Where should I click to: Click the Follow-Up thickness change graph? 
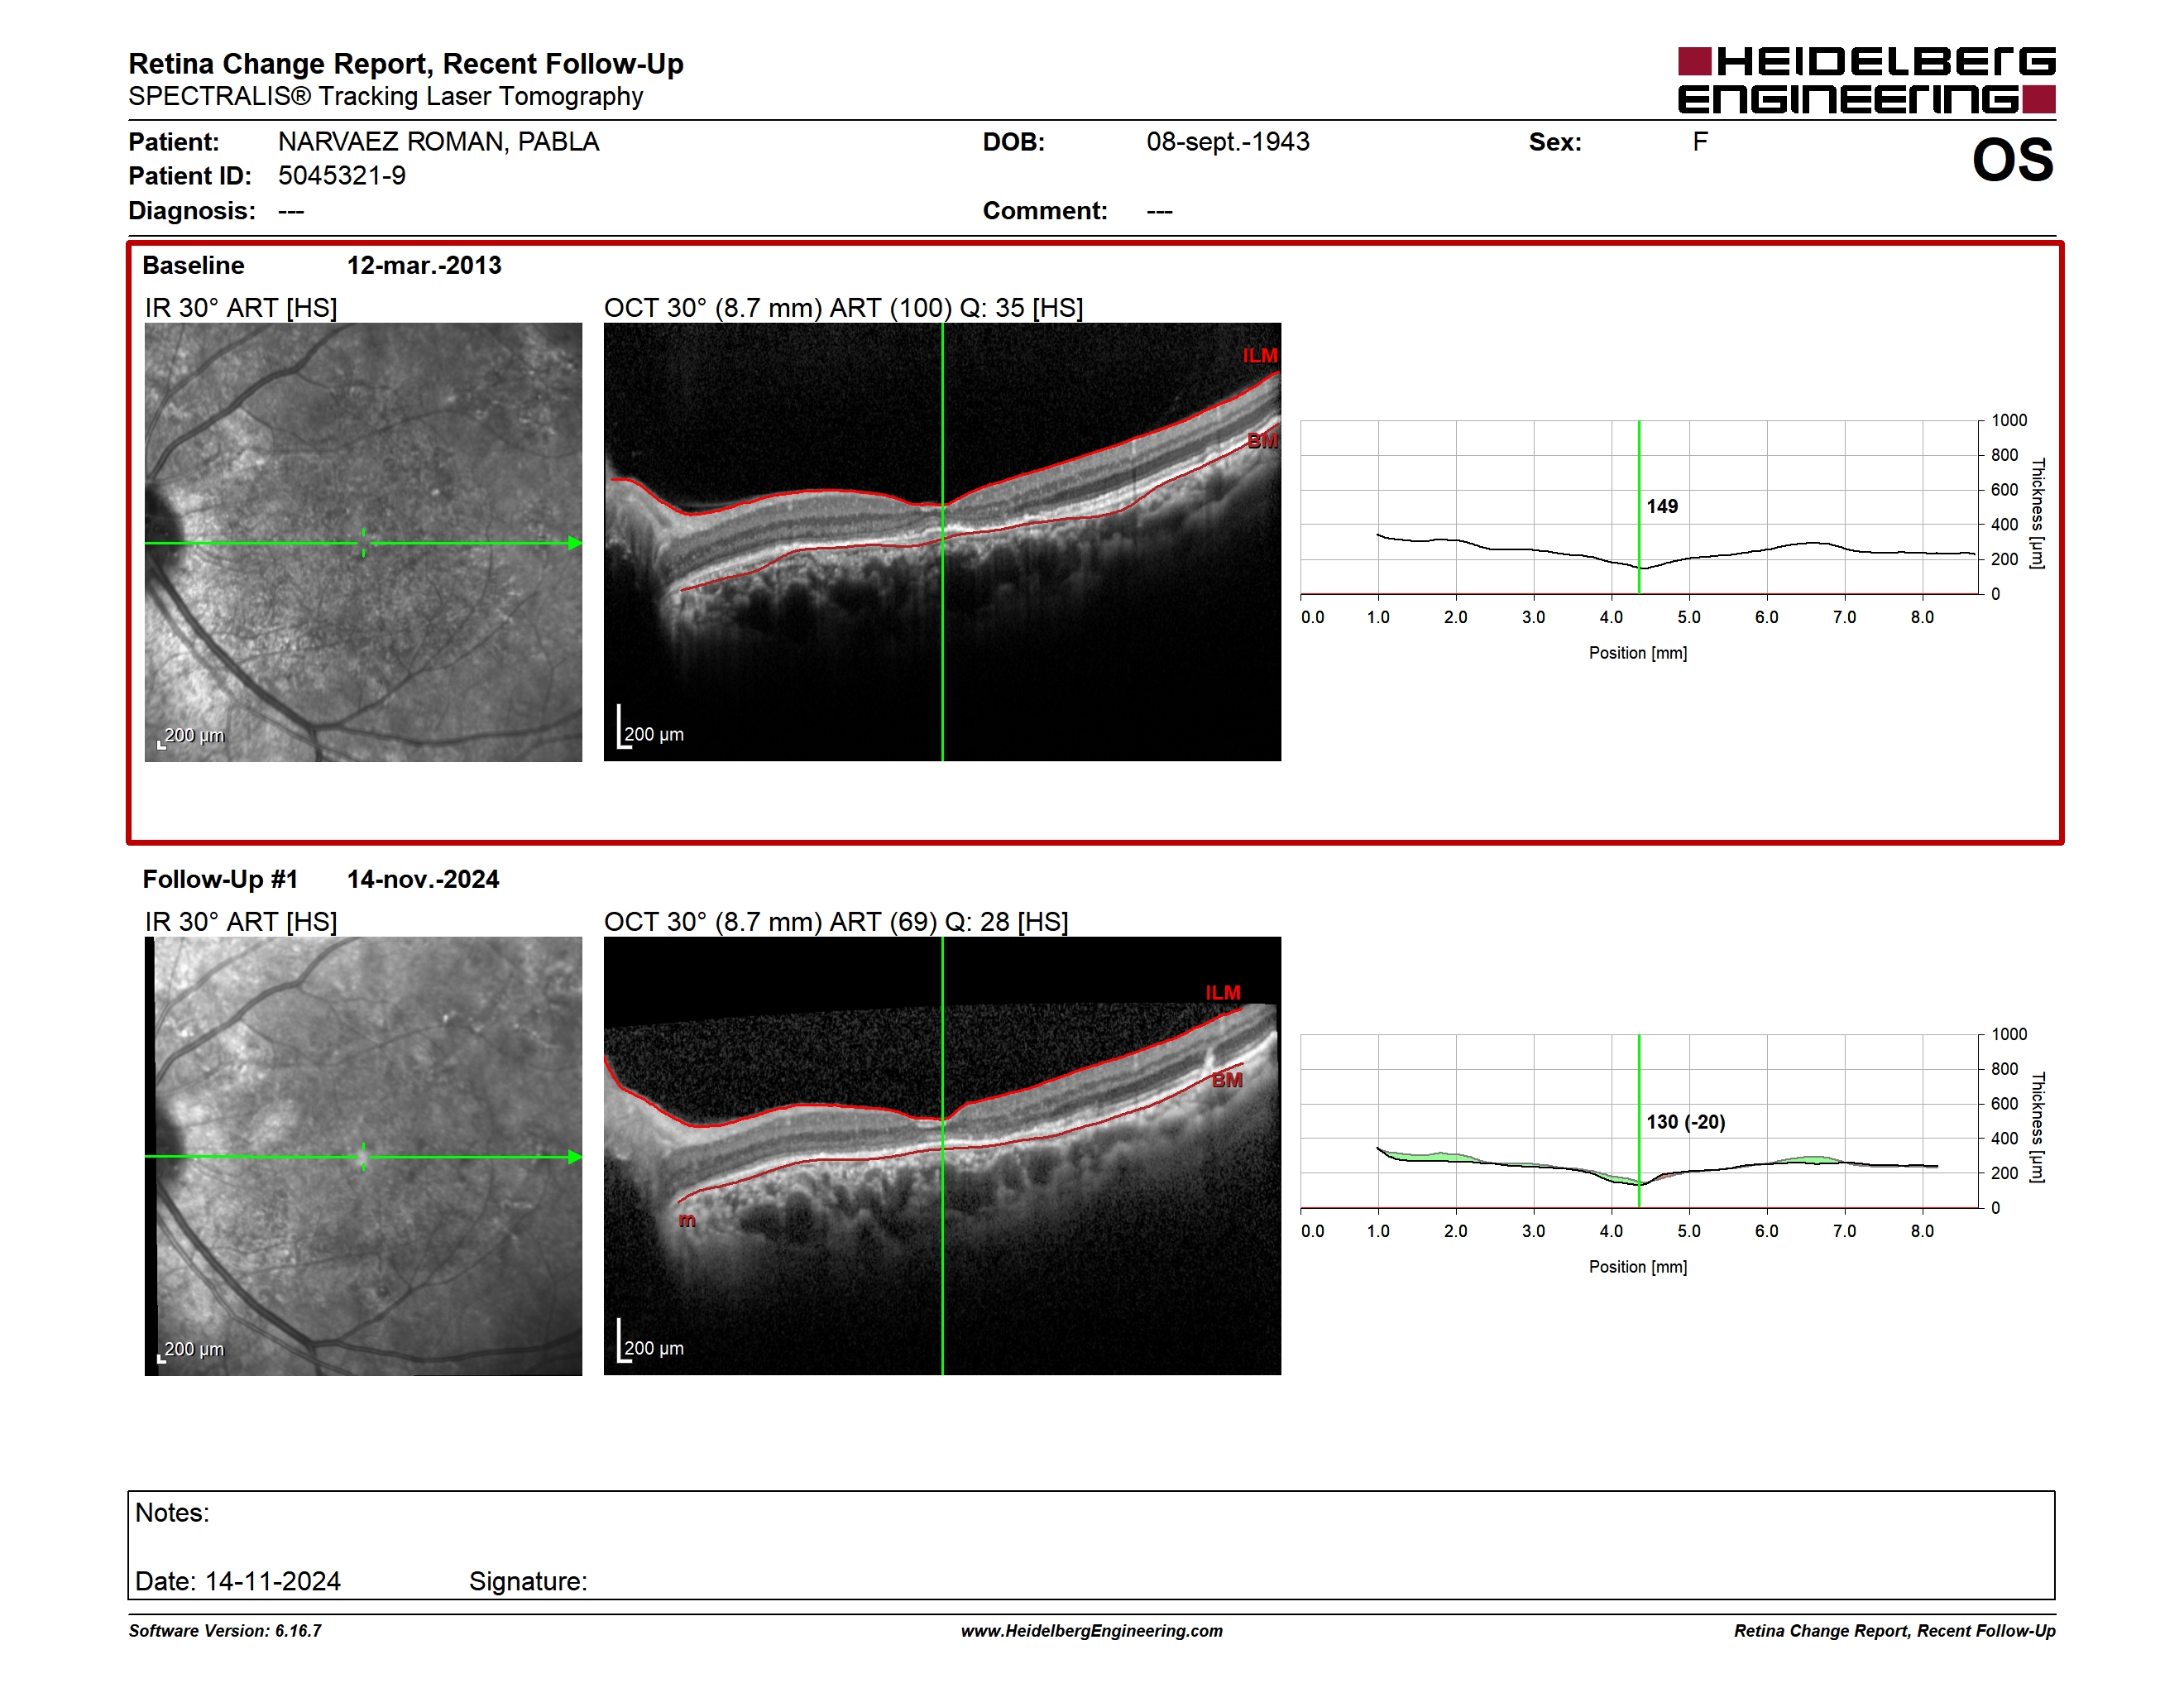[1640, 1121]
